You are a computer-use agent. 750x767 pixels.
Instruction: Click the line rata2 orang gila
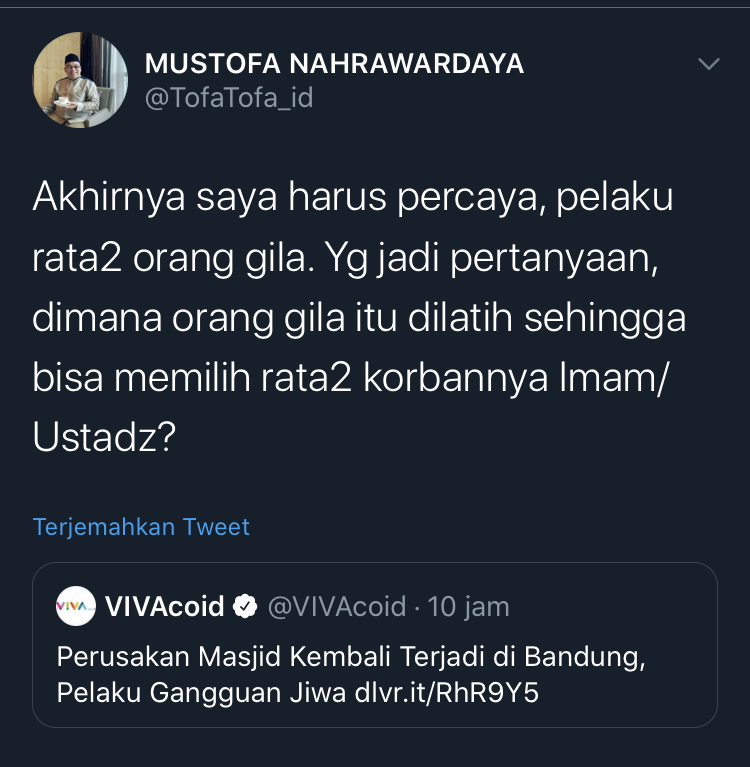345,258
